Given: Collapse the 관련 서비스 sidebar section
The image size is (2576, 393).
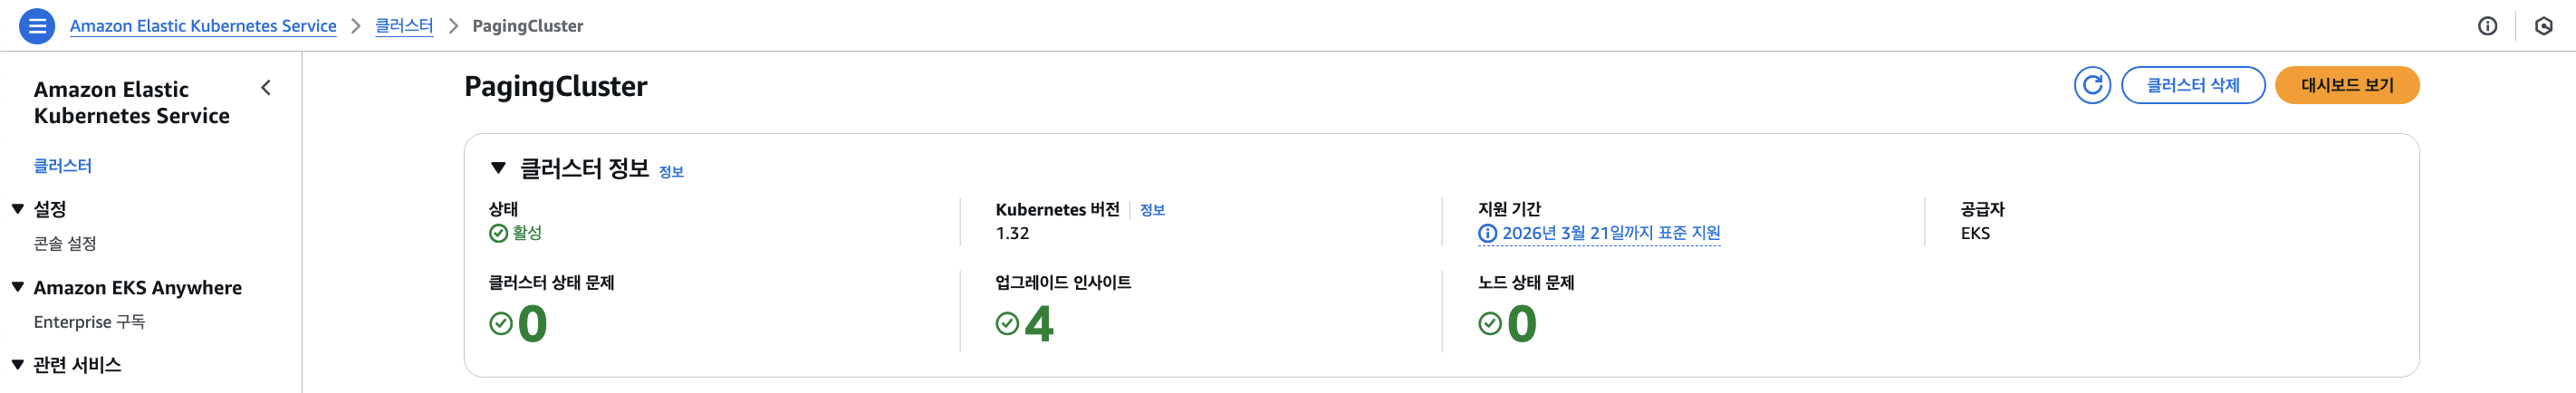Looking at the screenshot, I should click(18, 365).
